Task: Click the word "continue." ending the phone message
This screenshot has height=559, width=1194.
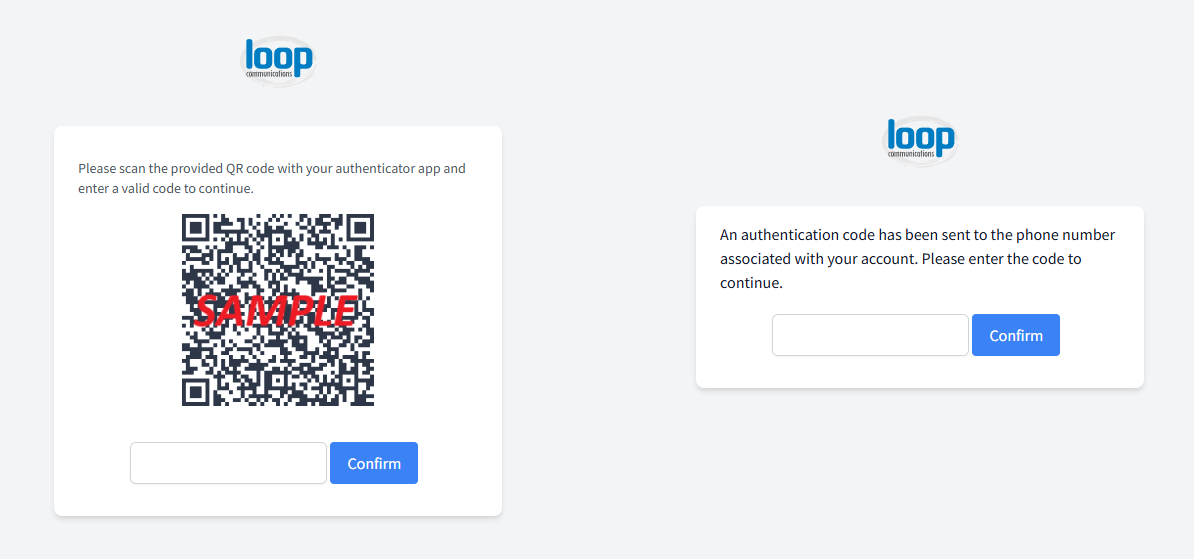Action: 752,283
